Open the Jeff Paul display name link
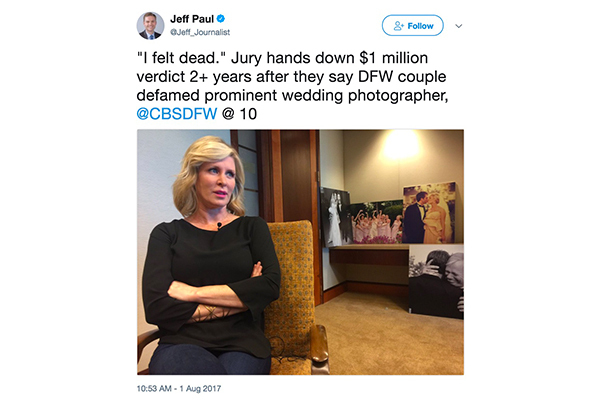Screen dimensions: 600x400 pyautogui.click(x=192, y=18)
